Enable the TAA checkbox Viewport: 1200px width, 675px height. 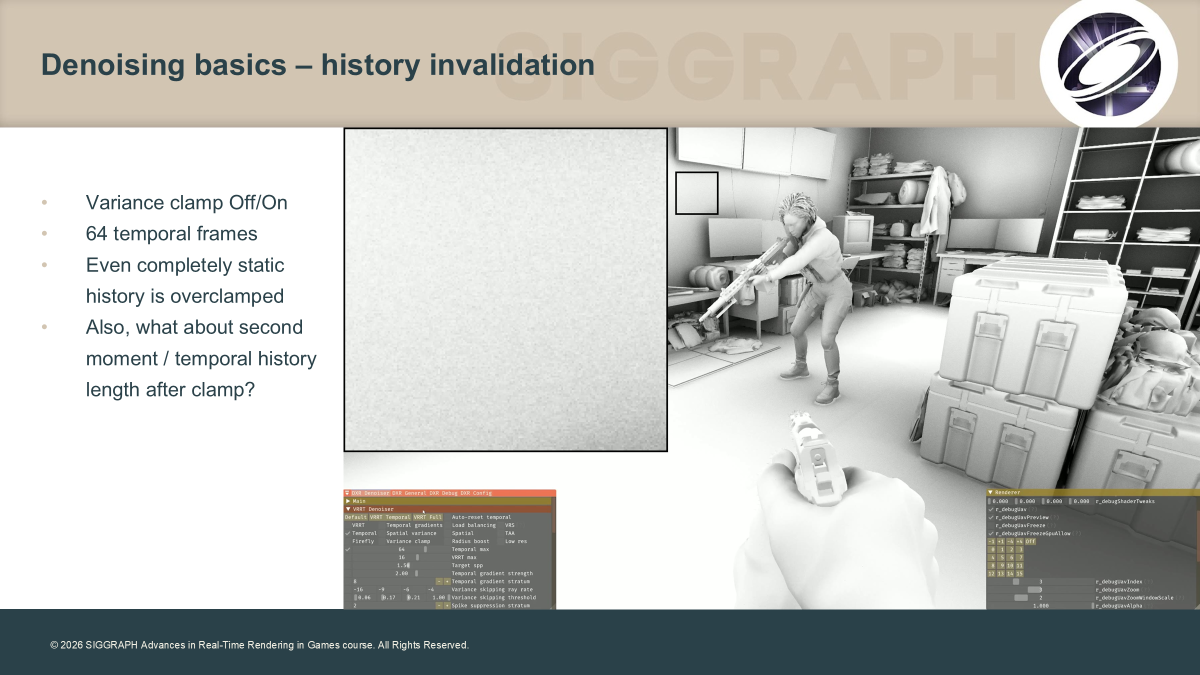[x=500, y=533]
